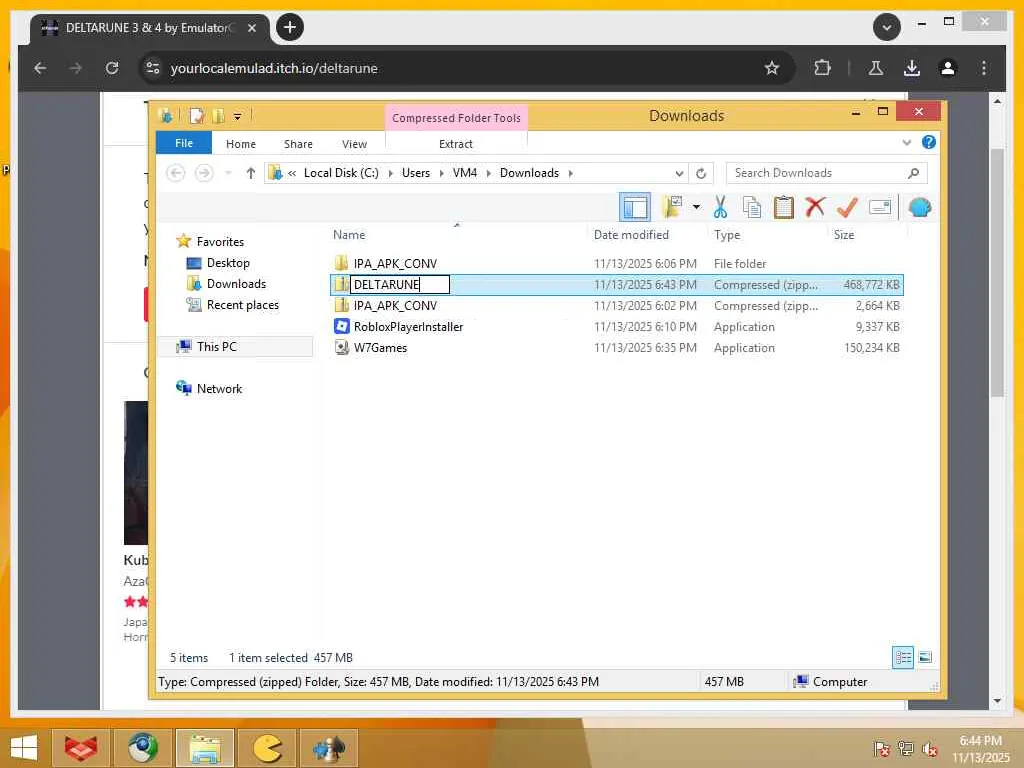Image resolution: width=1024 pixels, height=768 pixels.
Task: Click the VM4 breadcrumb in the address bar
Action: coord(464,173)
